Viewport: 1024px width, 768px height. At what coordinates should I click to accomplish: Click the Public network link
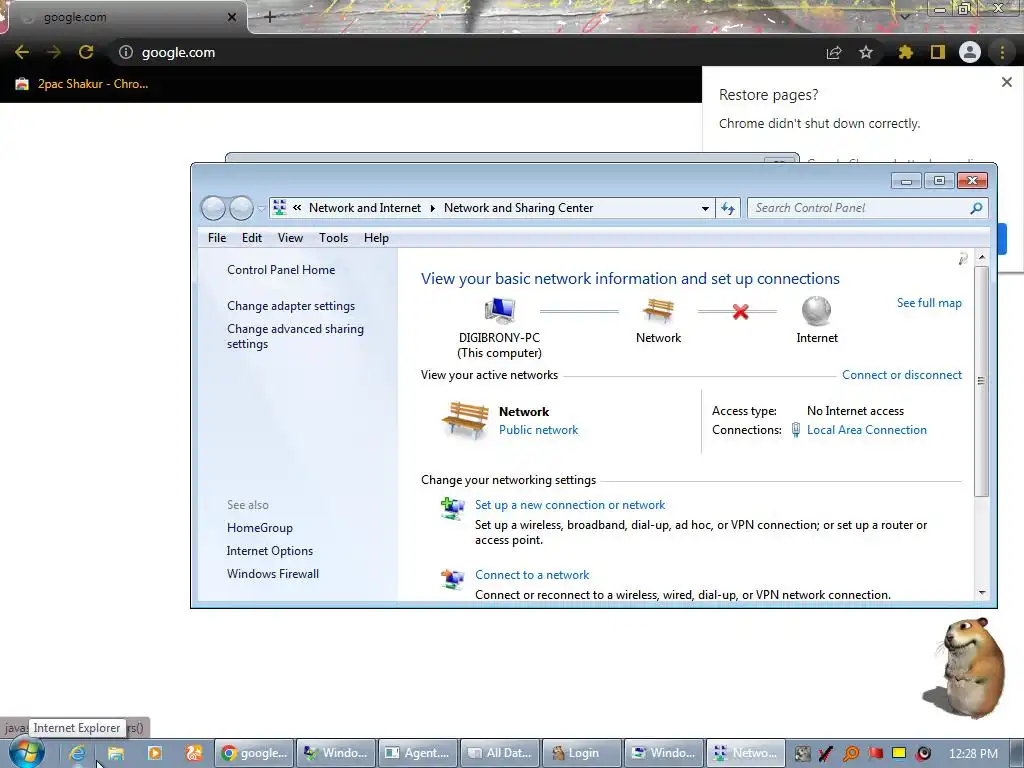pos(538,430)
